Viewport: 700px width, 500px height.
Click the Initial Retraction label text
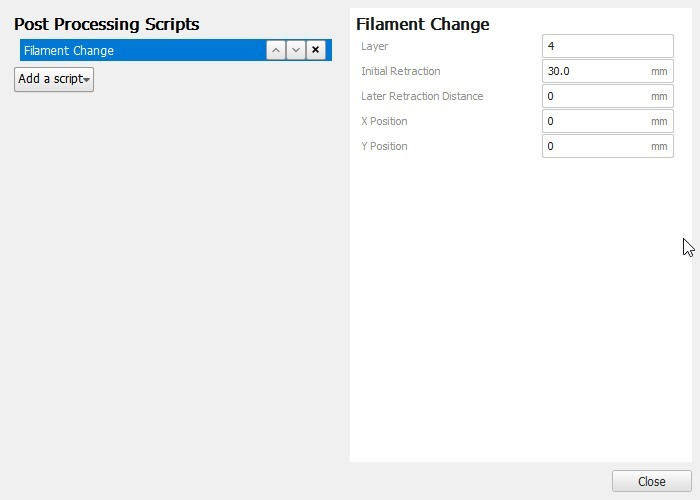(x=400, y=71)
